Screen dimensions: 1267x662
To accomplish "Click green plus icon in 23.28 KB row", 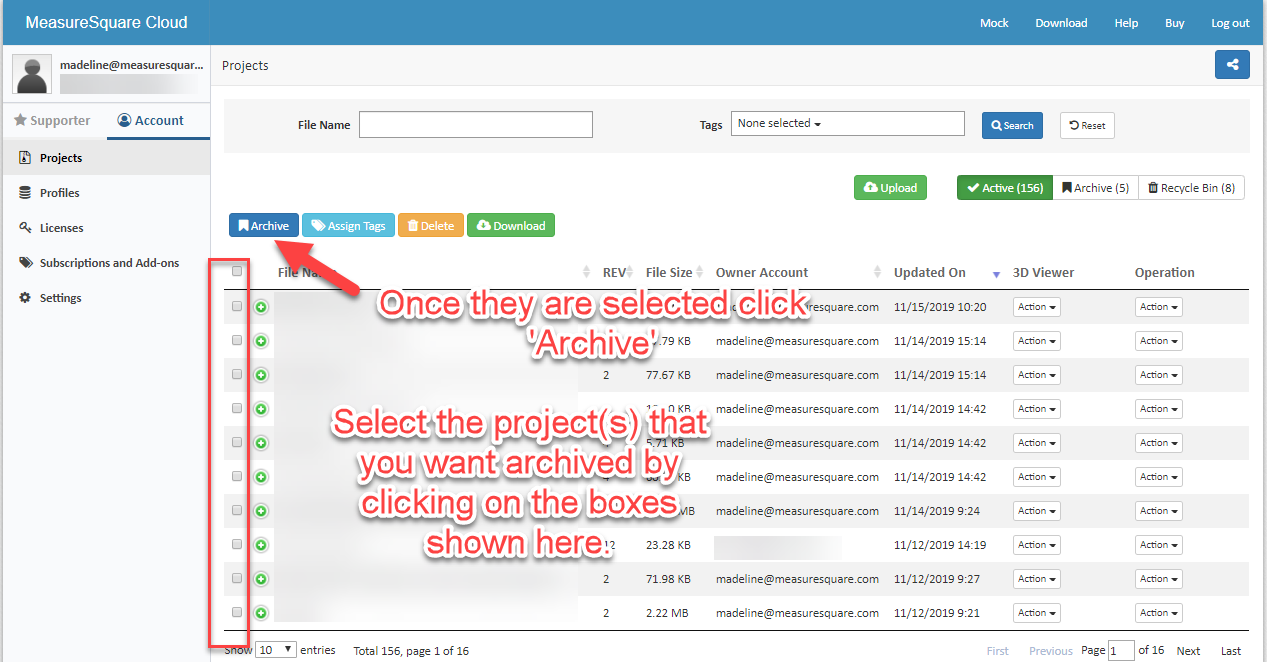I will pyautogui.click(x=261, y=545).
